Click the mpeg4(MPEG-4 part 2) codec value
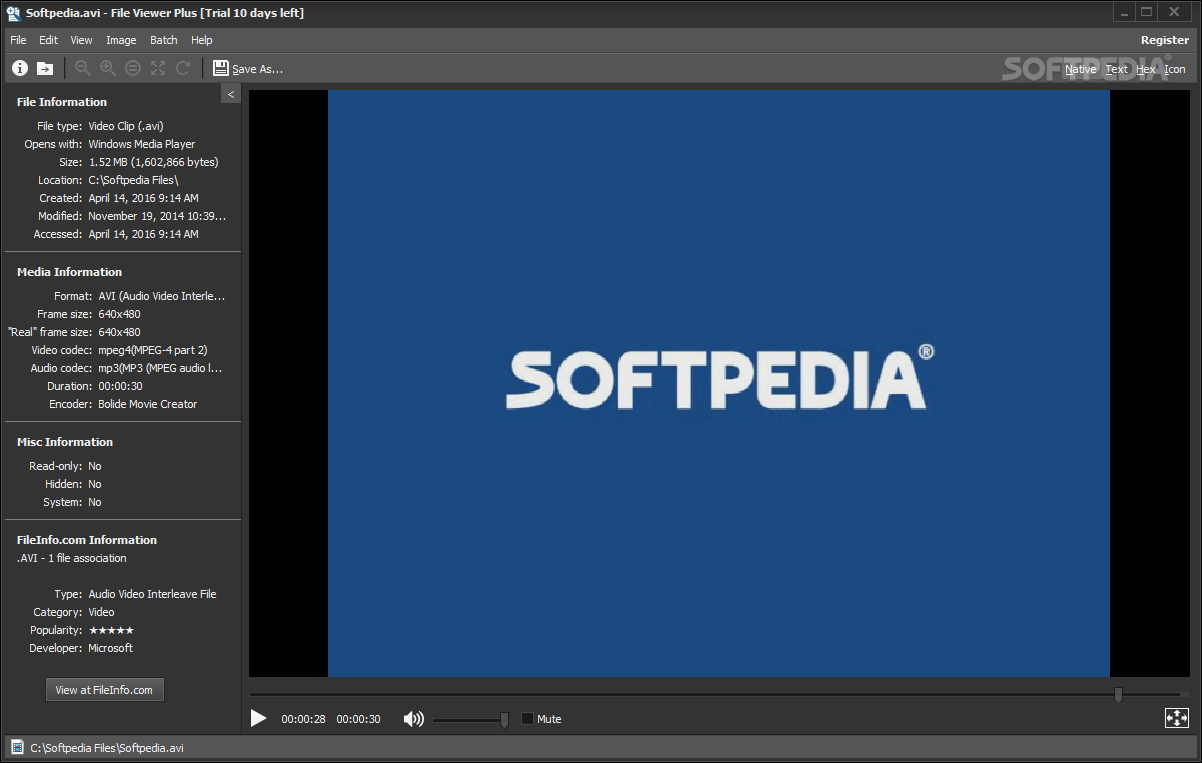The image size is (1202, 763). pyautogui.click(x=153, y=350)
